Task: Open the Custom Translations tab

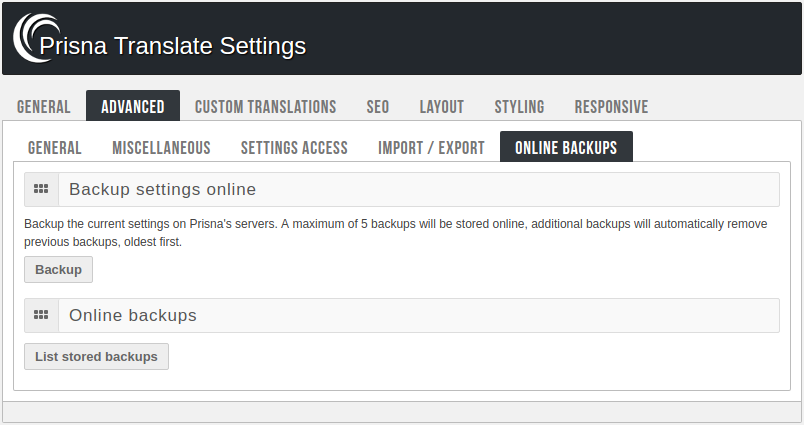Action: coord(265,107)
